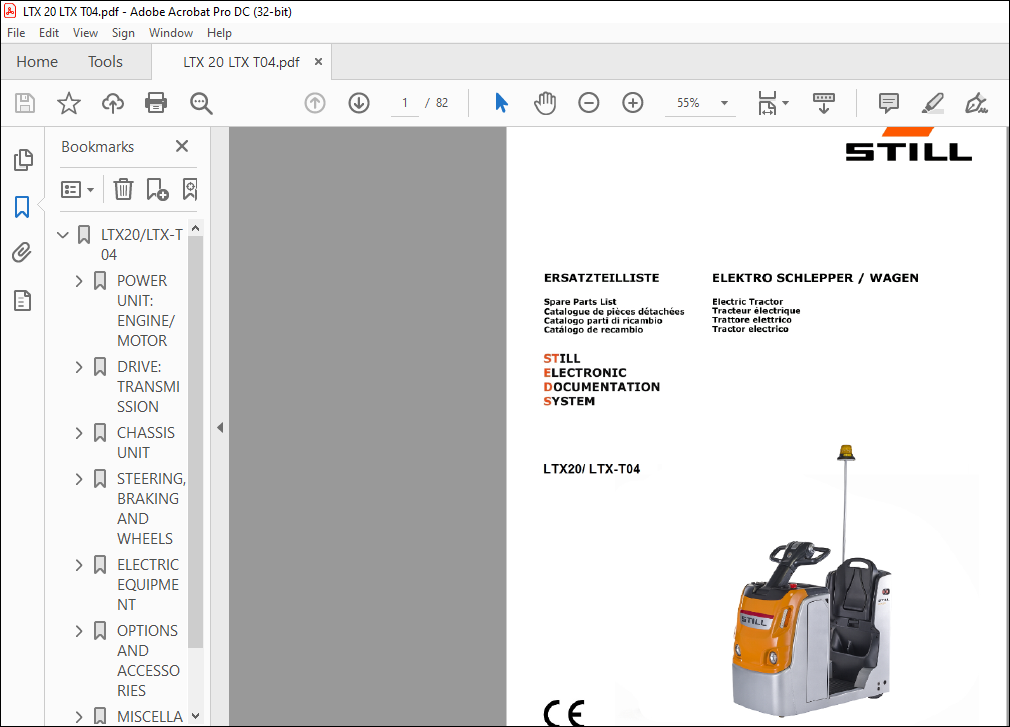Select the ELECTRIC EQUIPMENT bookmark text

[148, 585]
